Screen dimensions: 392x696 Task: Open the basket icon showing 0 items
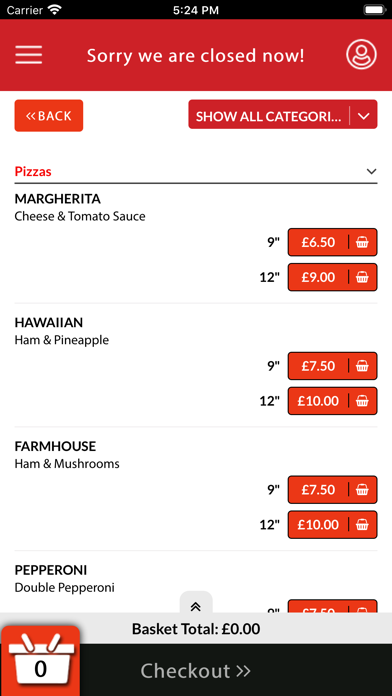tap(40, 661)
